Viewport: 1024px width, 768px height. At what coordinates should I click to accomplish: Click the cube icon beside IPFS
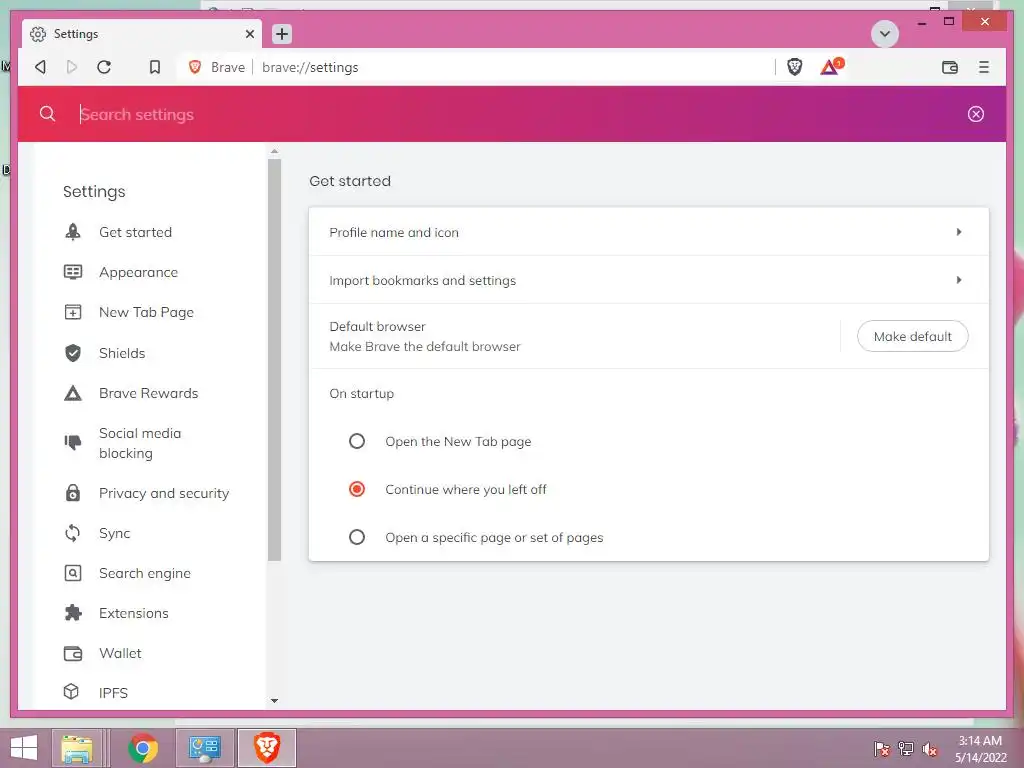(71, 691)
